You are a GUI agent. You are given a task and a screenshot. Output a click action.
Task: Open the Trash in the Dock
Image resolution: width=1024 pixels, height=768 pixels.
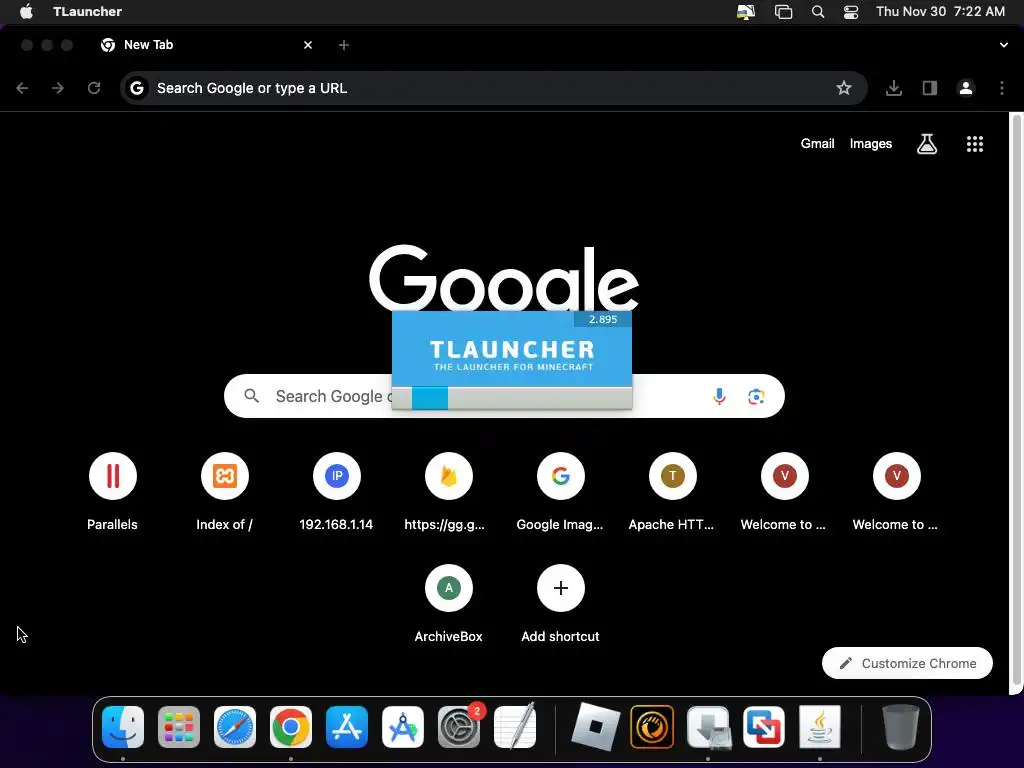pos(901,727)
